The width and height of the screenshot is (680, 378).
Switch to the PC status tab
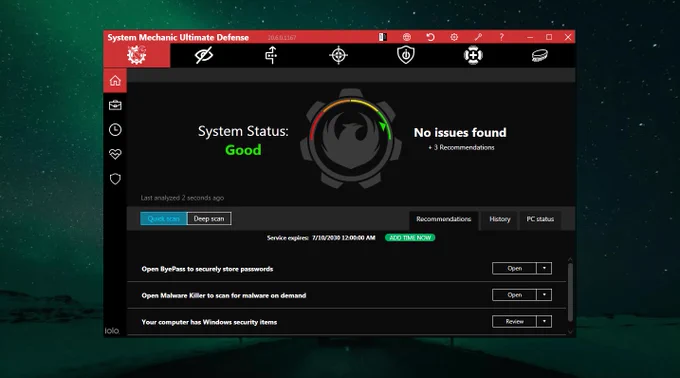[x=540, y=219]
